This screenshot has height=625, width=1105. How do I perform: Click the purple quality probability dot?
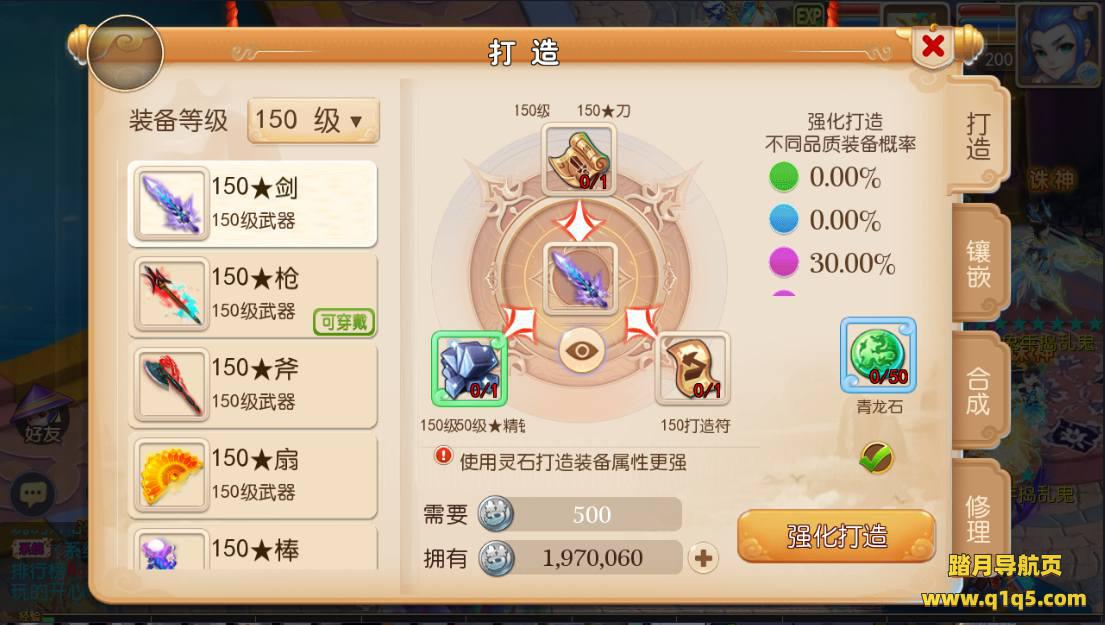pos(783,262)
